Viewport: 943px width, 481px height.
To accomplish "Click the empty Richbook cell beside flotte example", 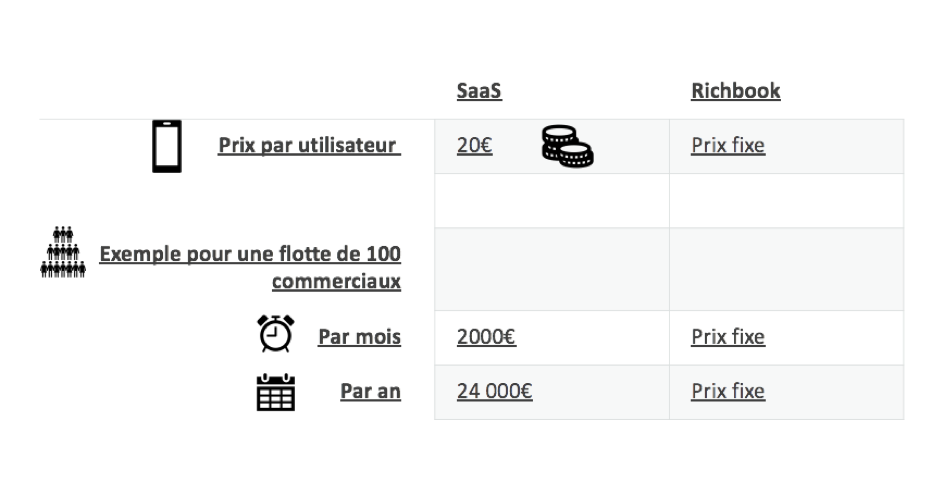I will (x=786, y=269).
